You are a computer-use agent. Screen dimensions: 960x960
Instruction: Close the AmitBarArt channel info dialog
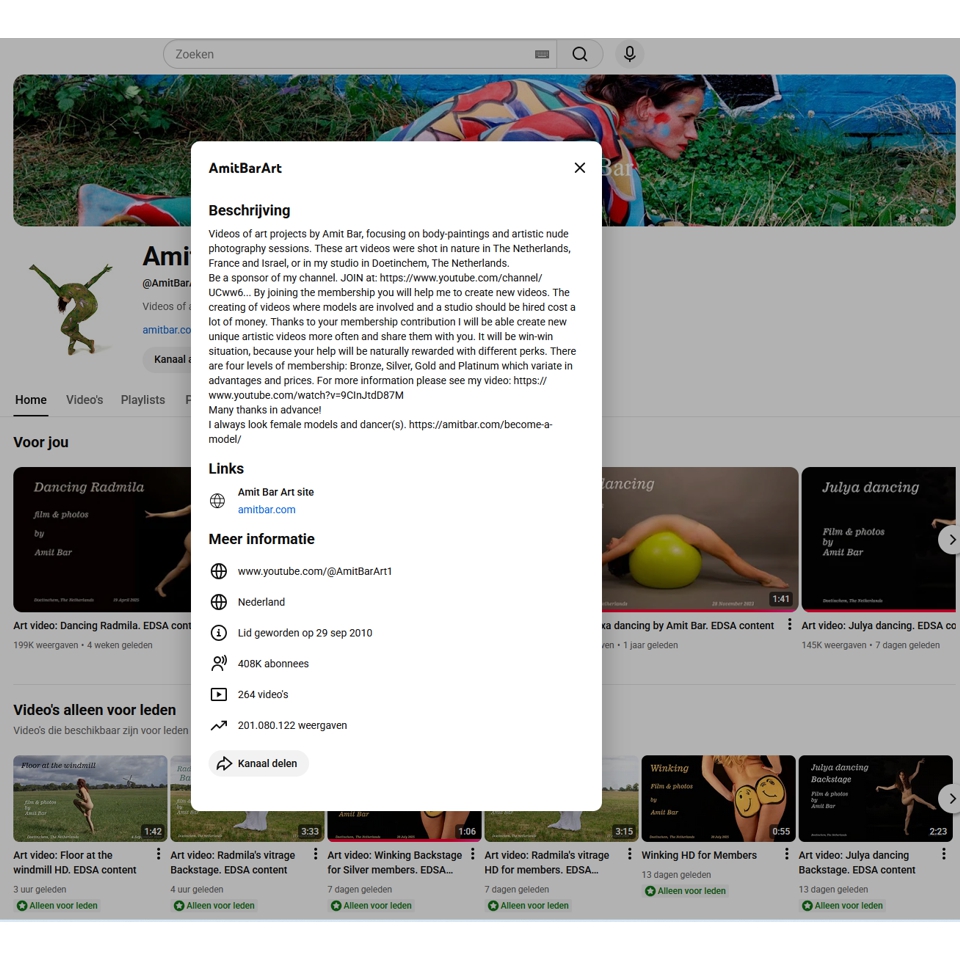coord(579,168)
